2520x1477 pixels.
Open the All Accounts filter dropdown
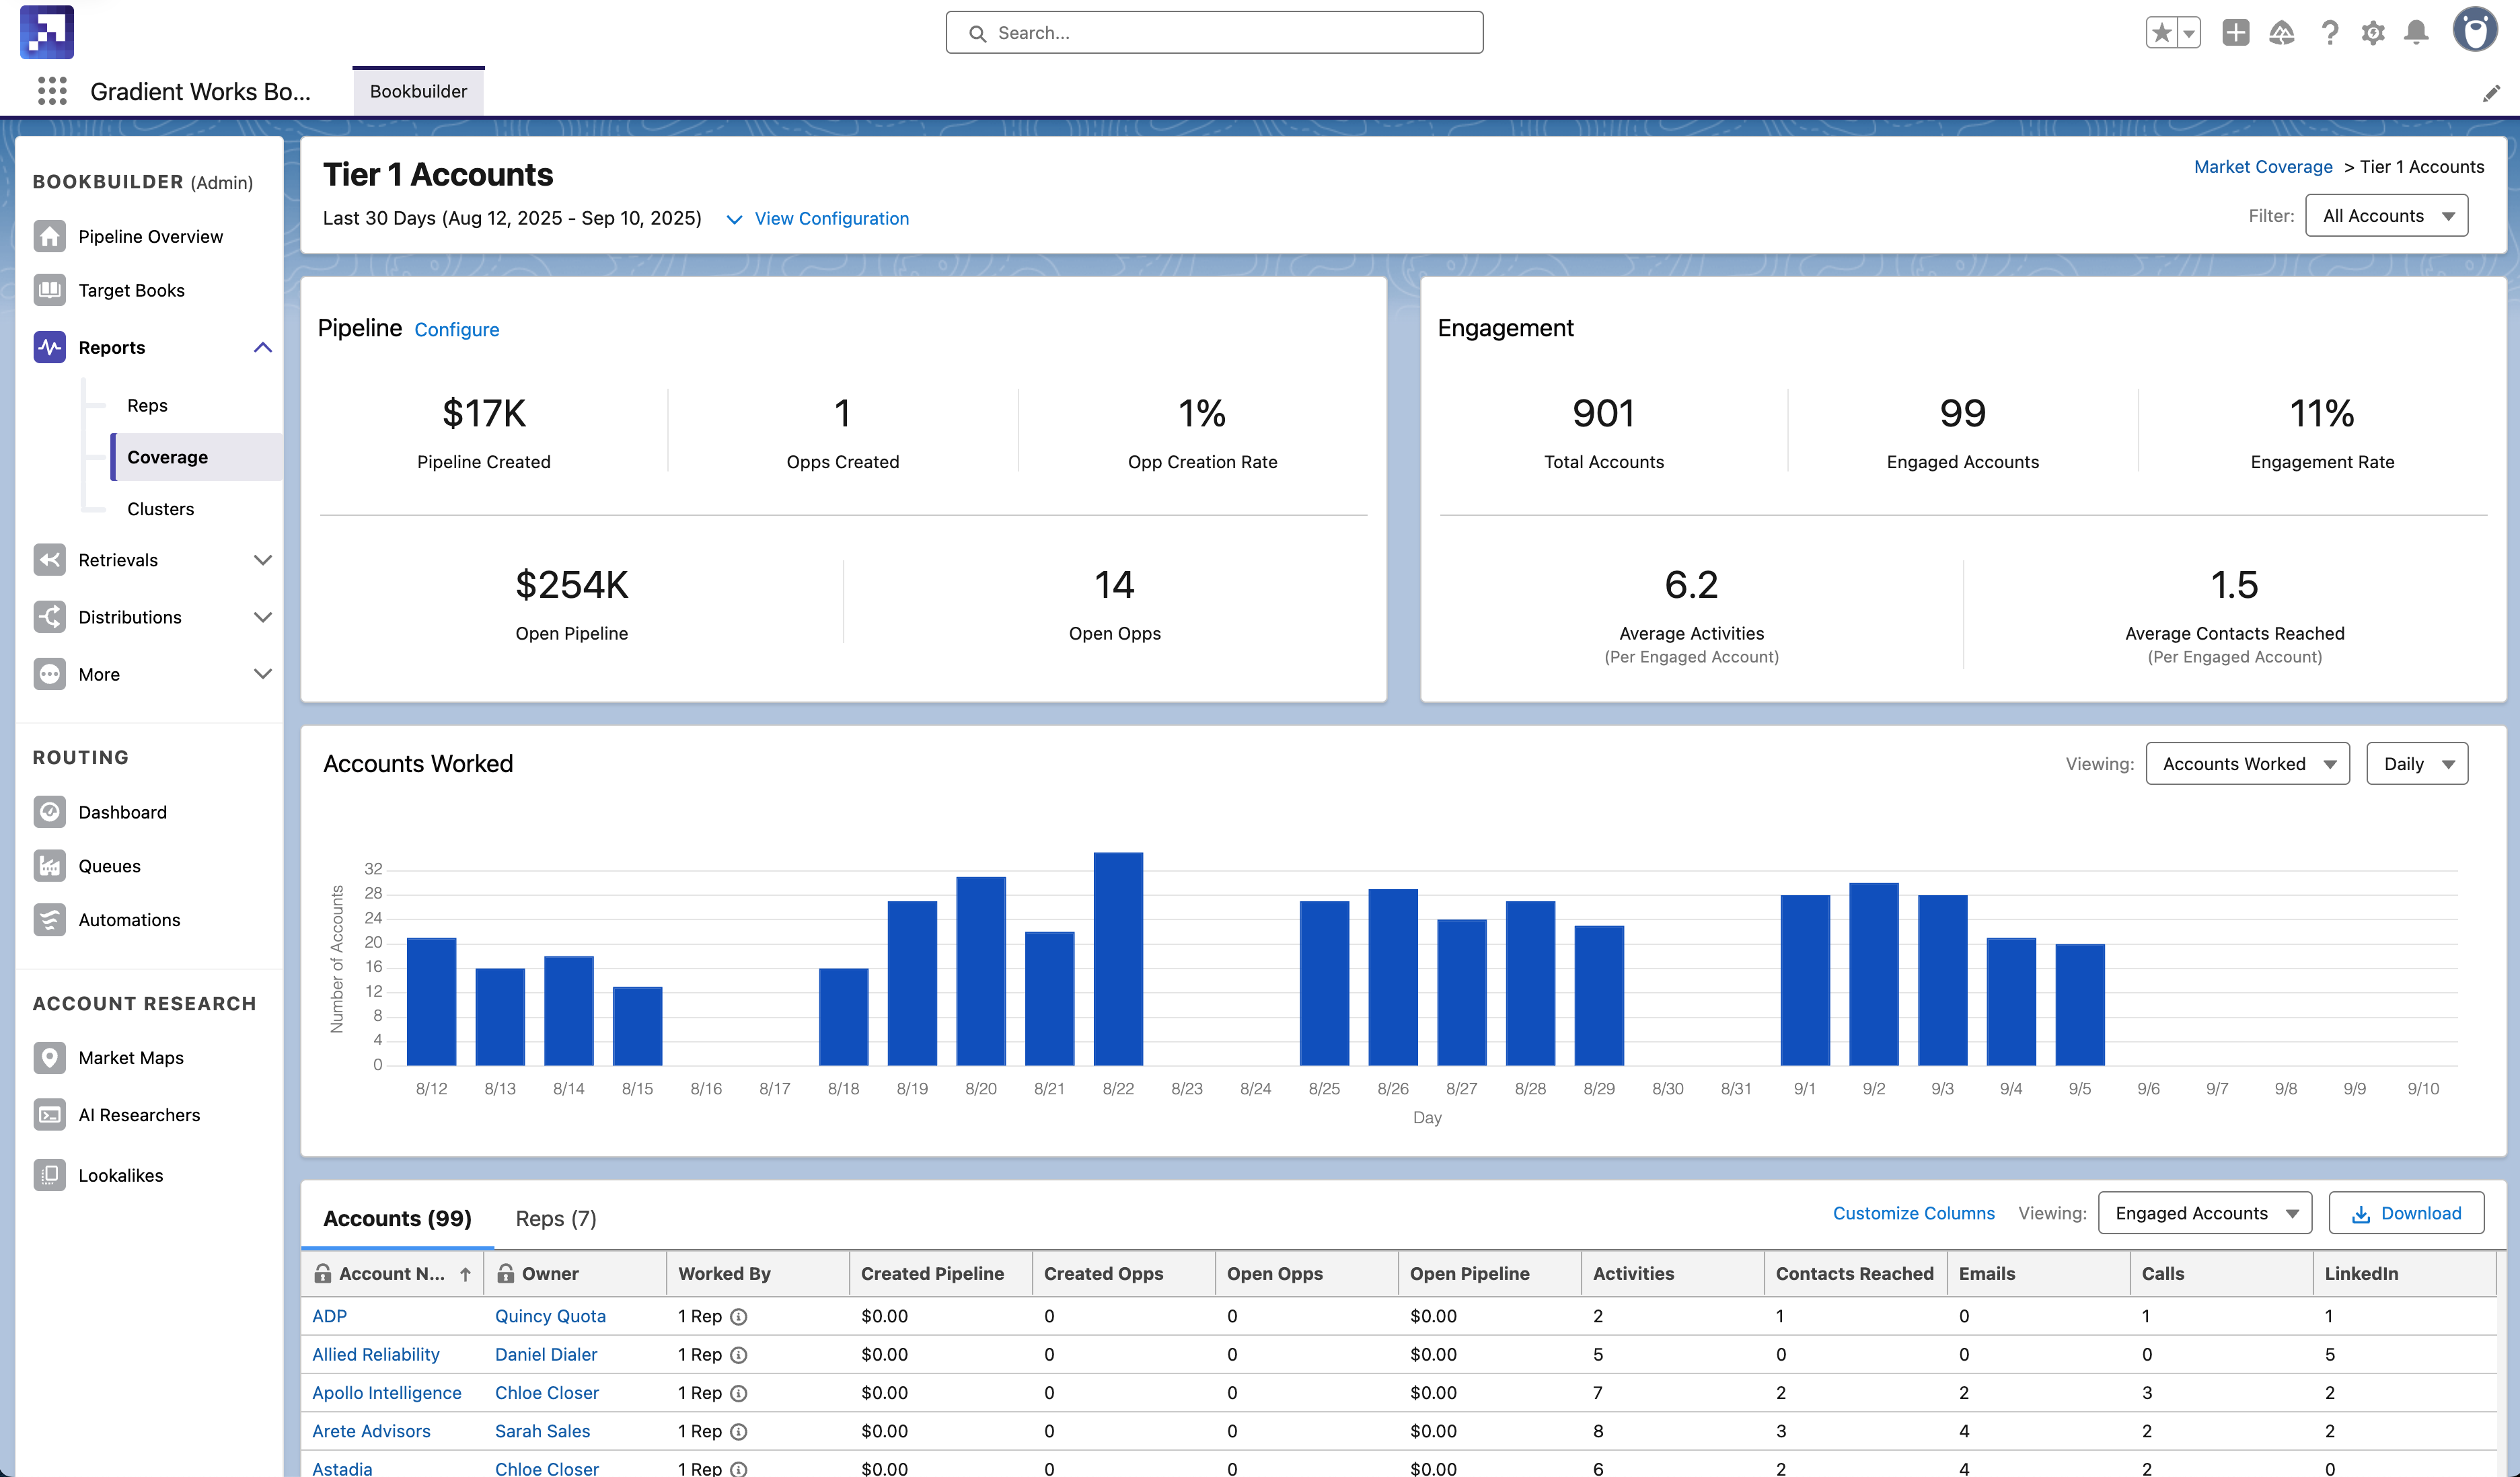click(2386, 216)
